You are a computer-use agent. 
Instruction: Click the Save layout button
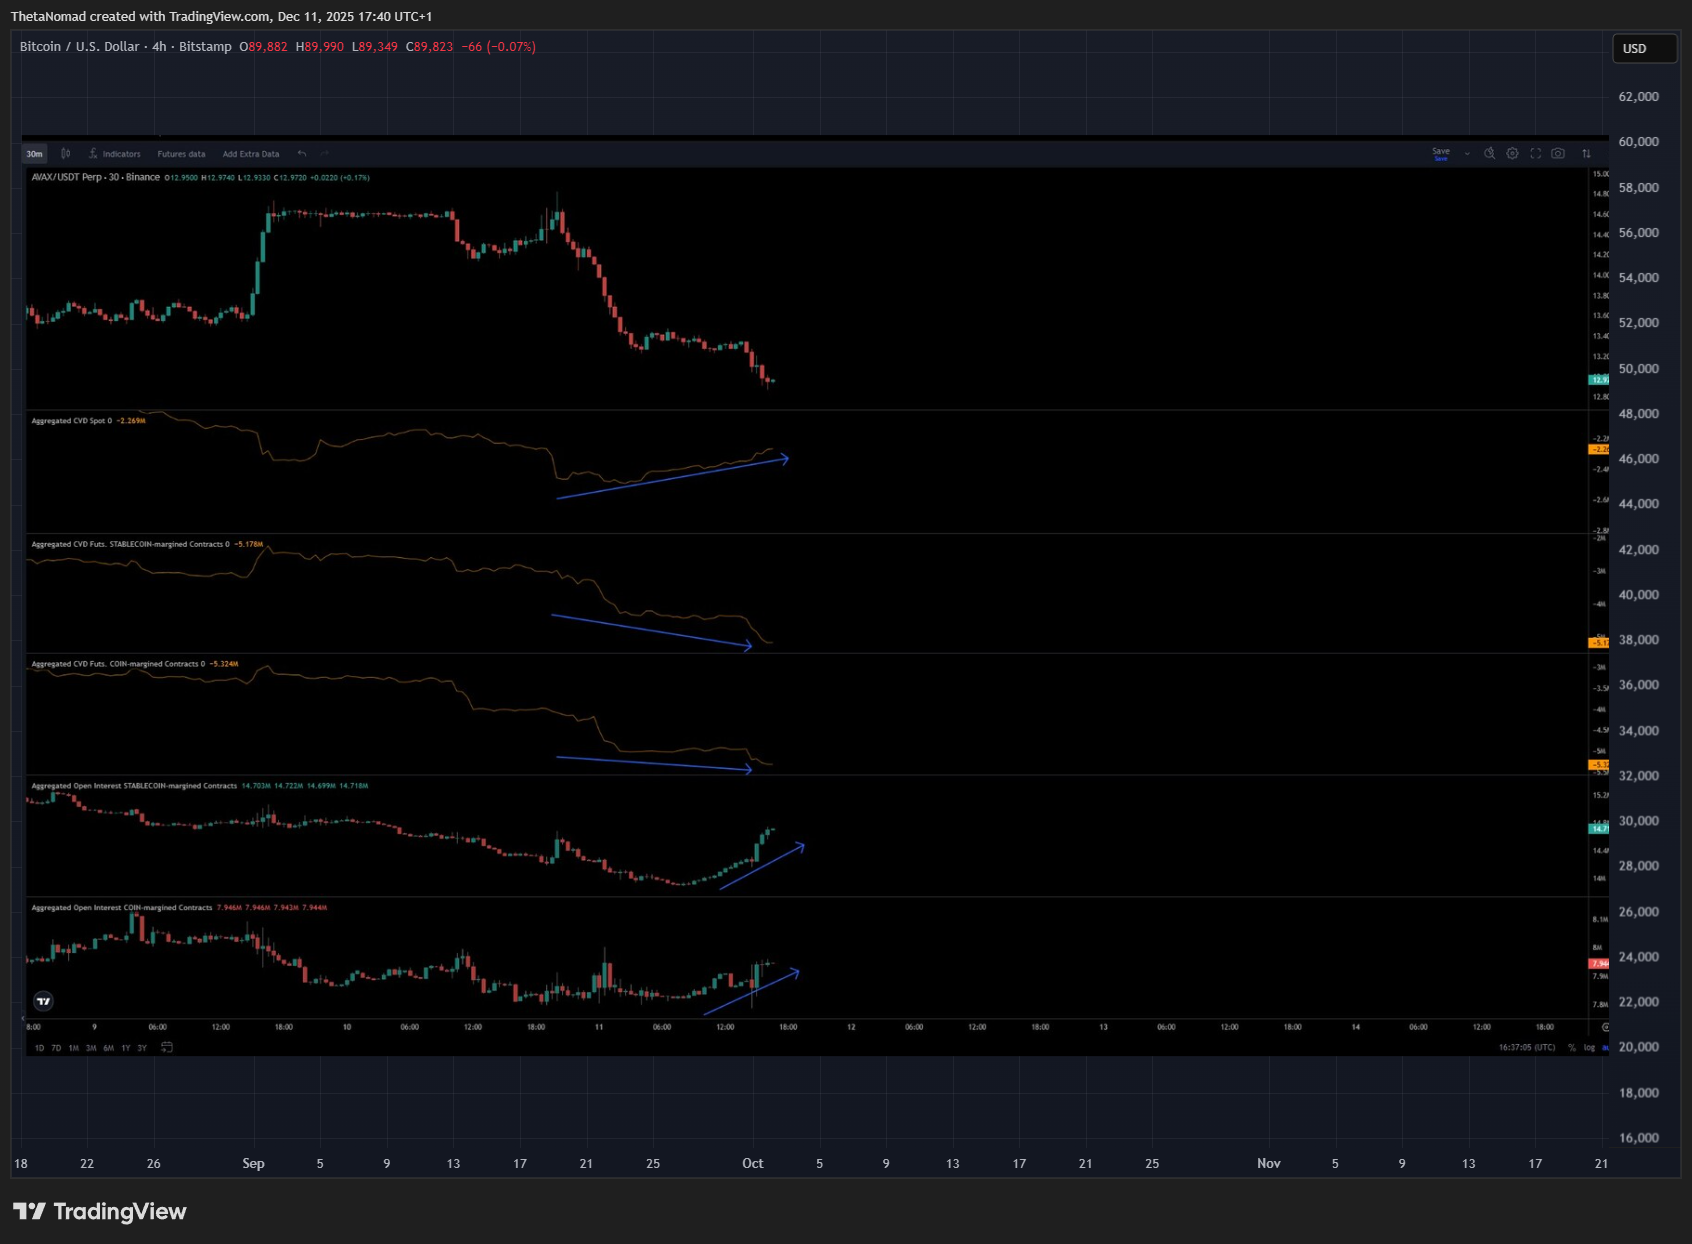click(1441, 153)
